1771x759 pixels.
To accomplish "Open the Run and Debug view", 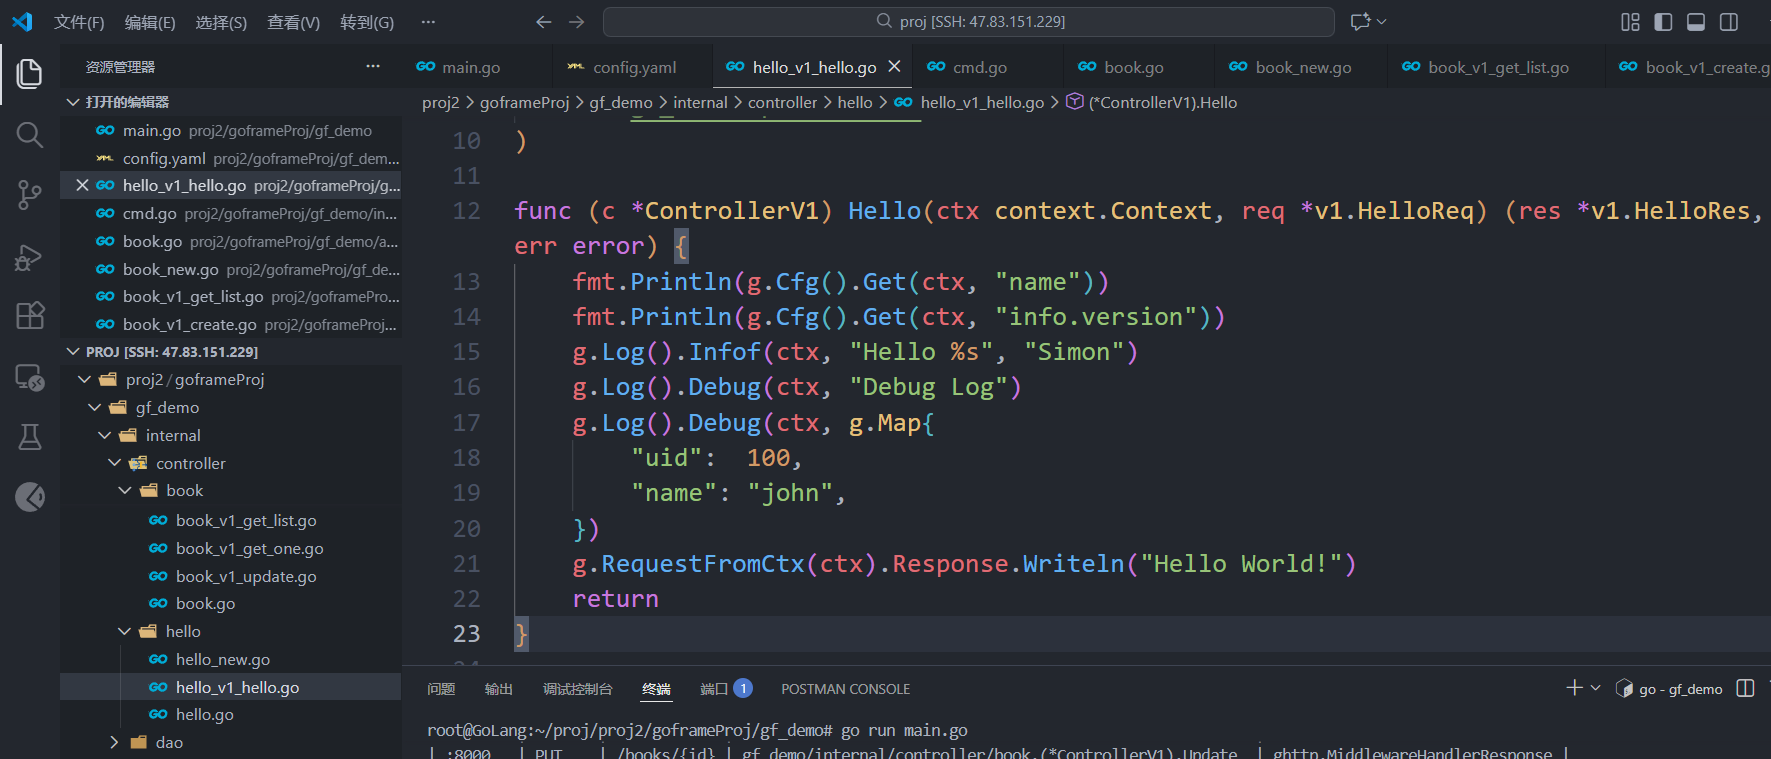I will (30, 257).
